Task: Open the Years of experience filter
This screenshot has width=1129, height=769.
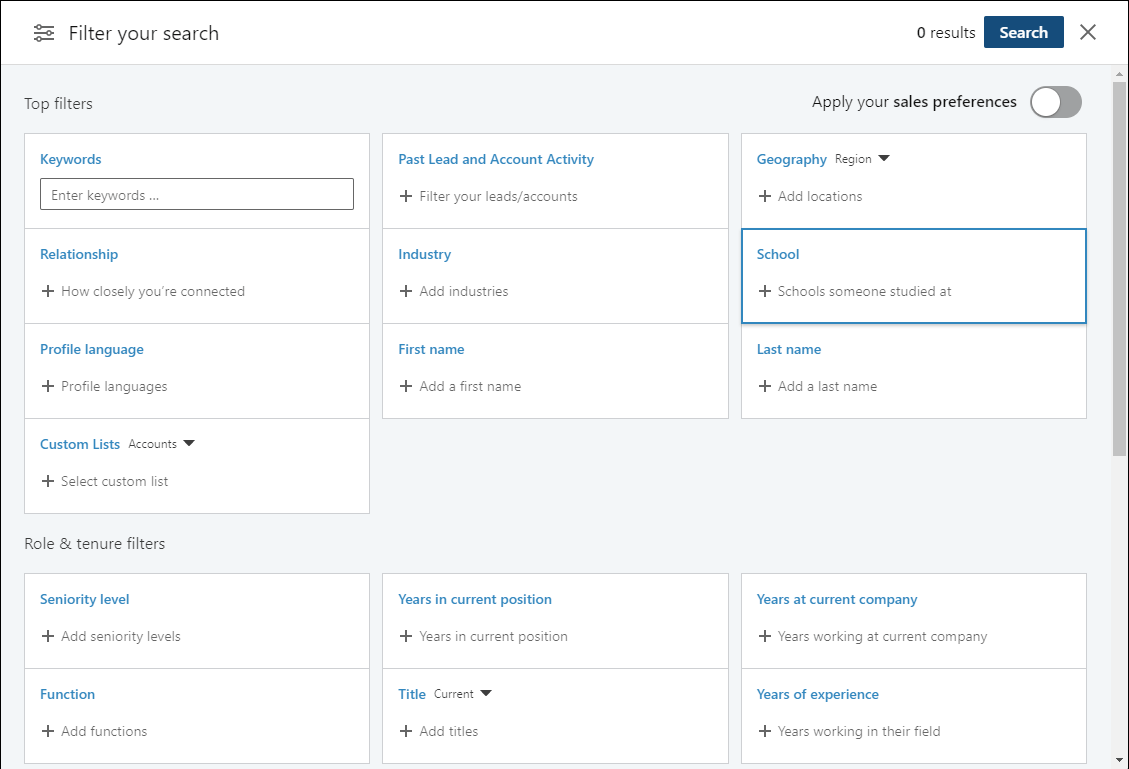Action: [817, 694]
